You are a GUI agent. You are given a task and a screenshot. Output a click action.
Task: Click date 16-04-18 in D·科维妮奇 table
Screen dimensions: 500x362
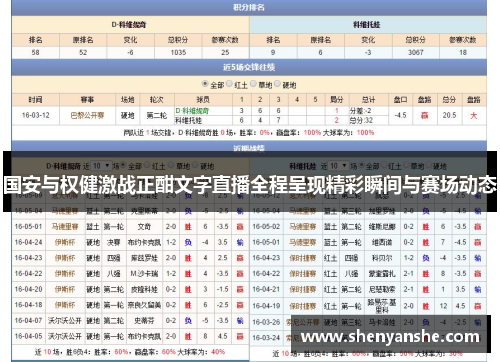[x=29, y=305]
